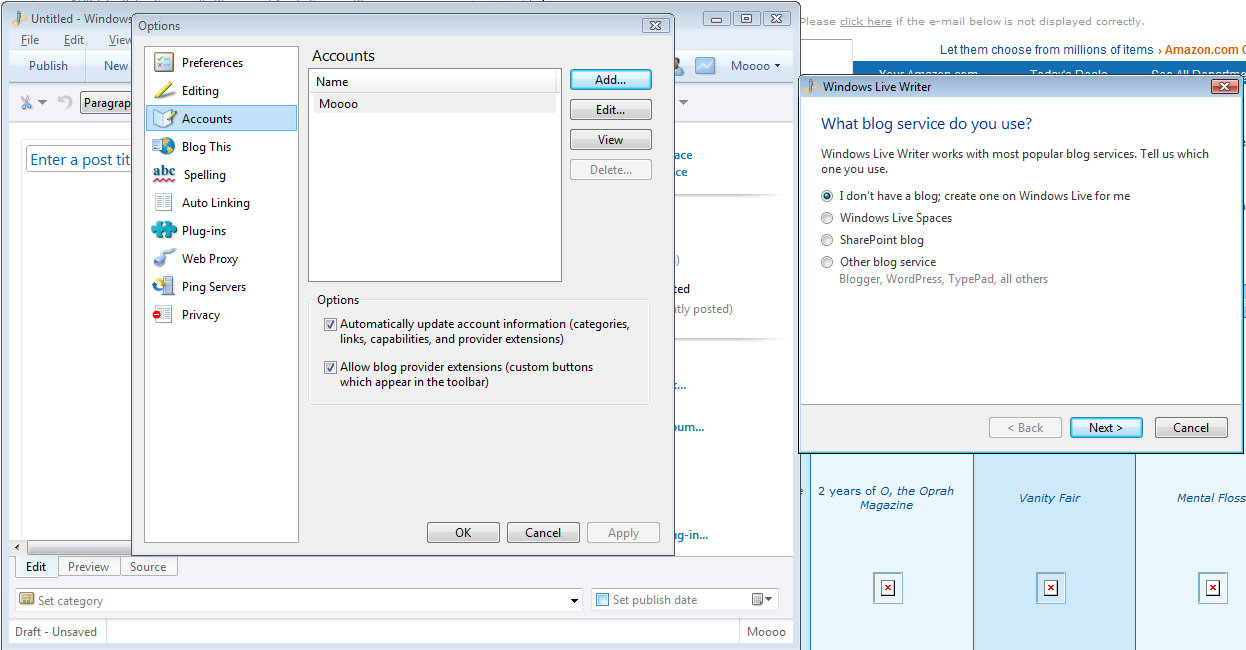Close the Options dialog
The width and height of the screenshot is (1246, 650).
click(x=655, y=25)
